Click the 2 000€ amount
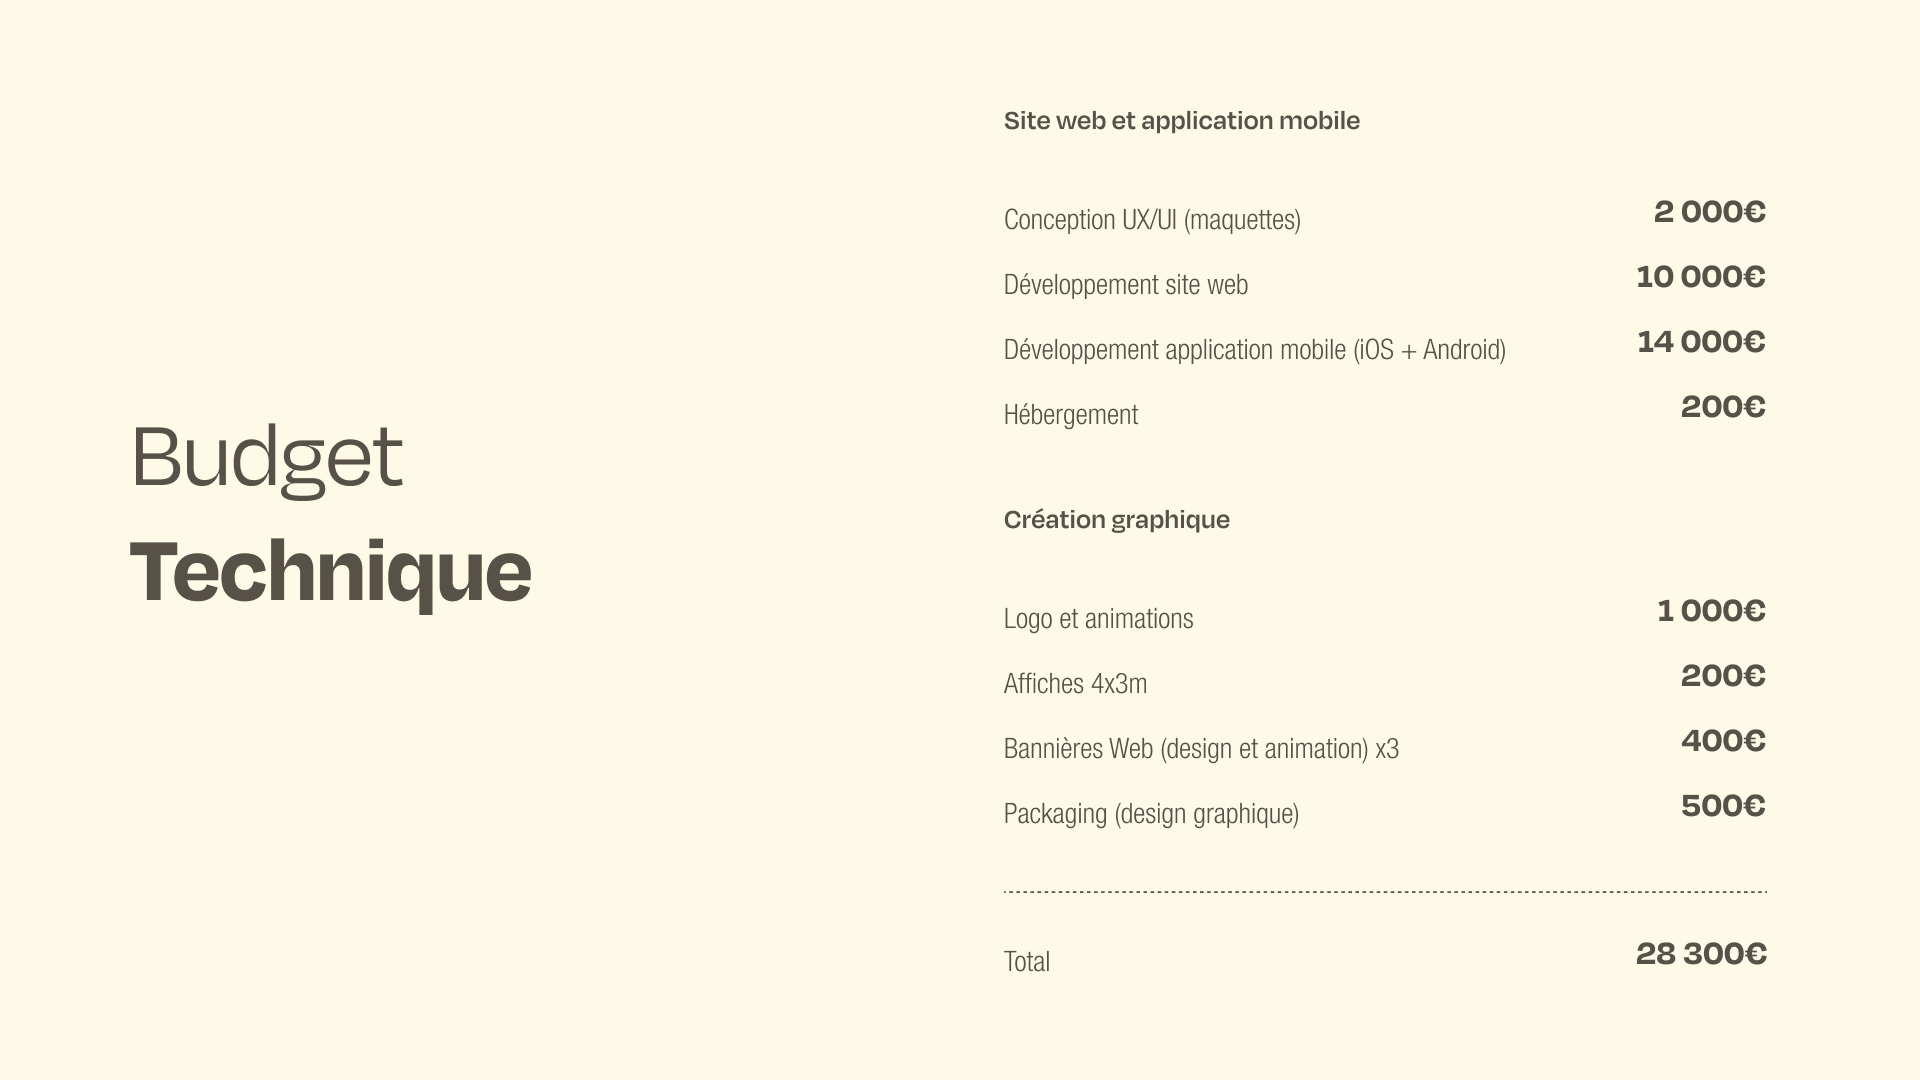Viewport: 1920px width, 1080px height. coord(1709,212)
